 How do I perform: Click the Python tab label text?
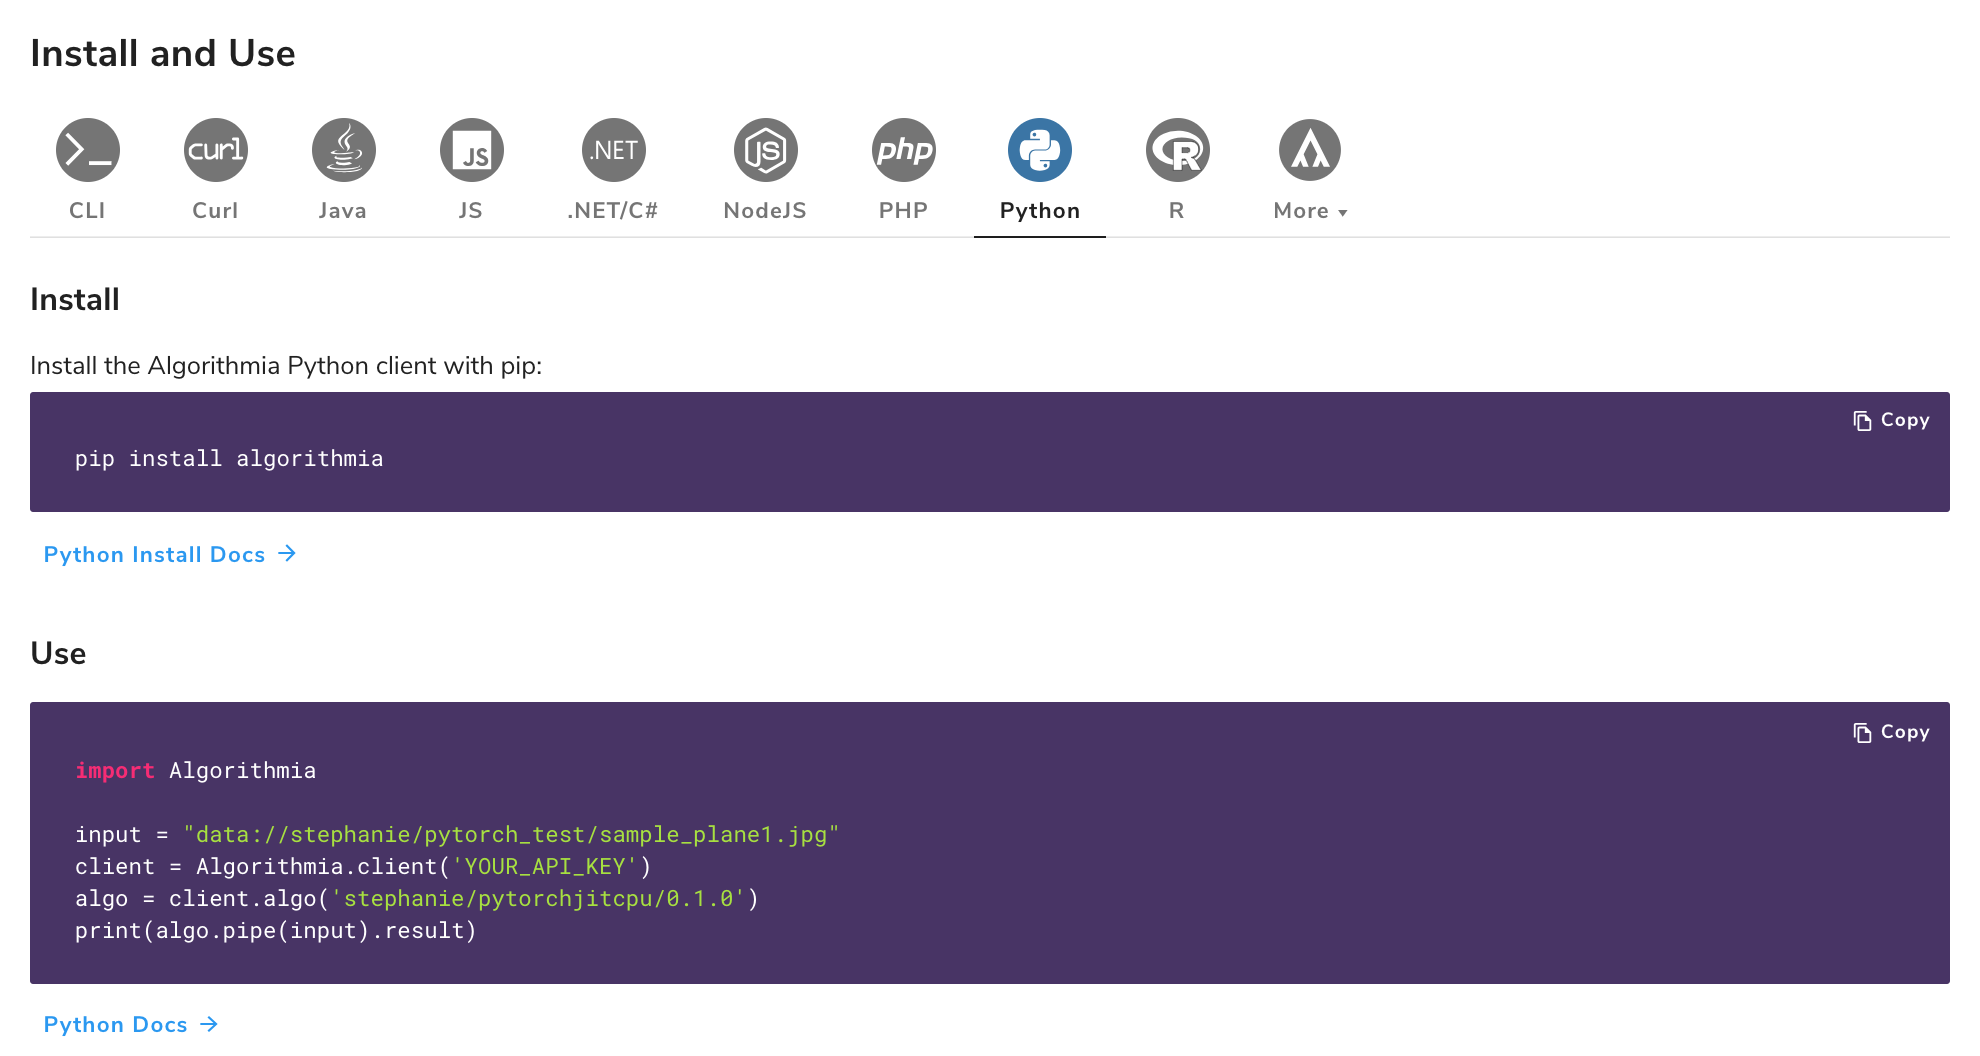coord(1040,211)
